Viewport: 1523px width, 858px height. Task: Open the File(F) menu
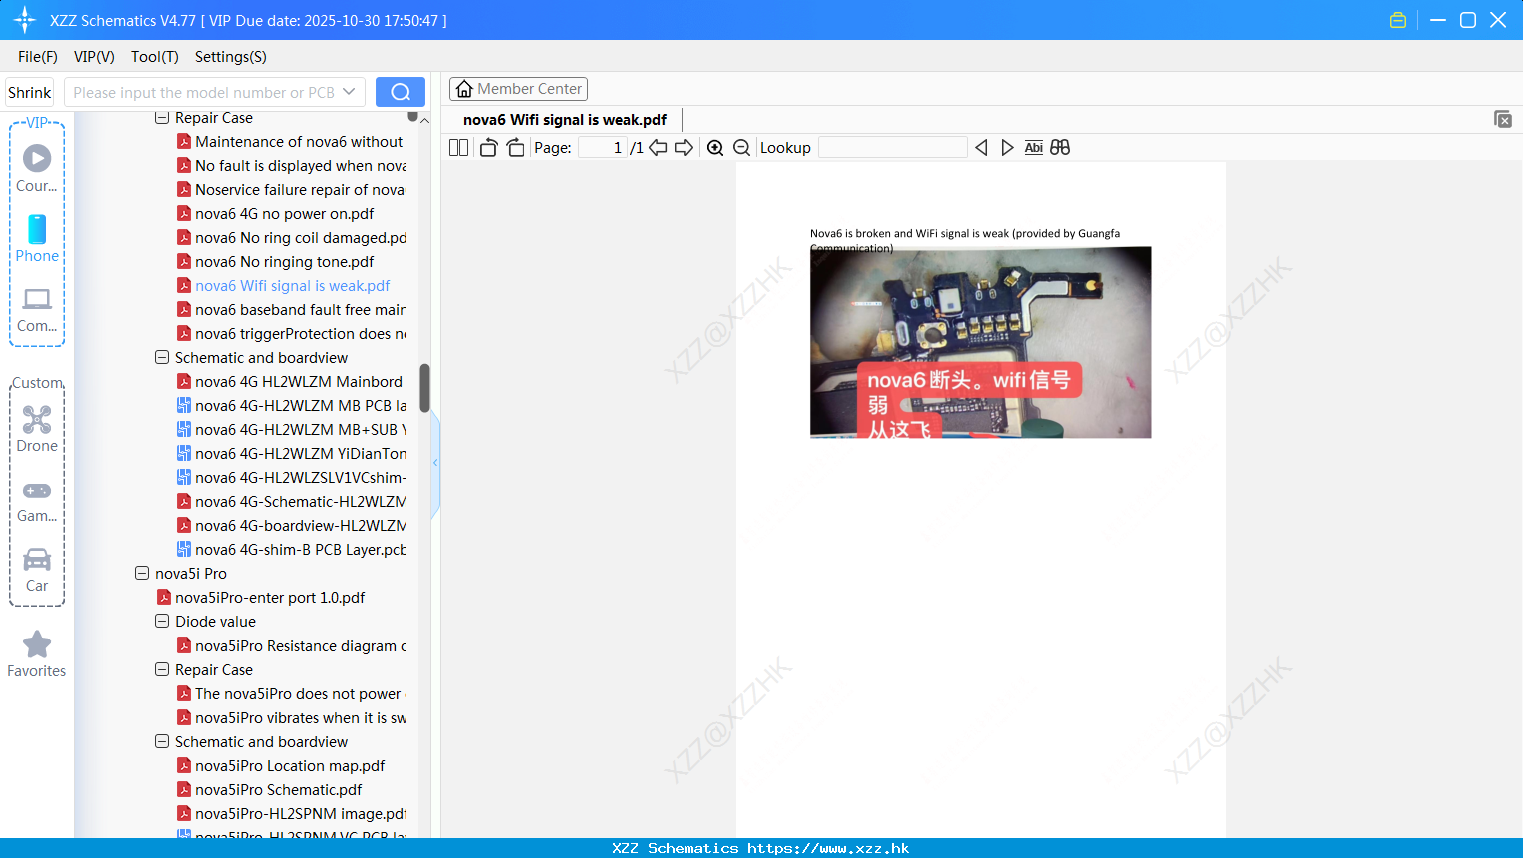click(x=38, y=57)
